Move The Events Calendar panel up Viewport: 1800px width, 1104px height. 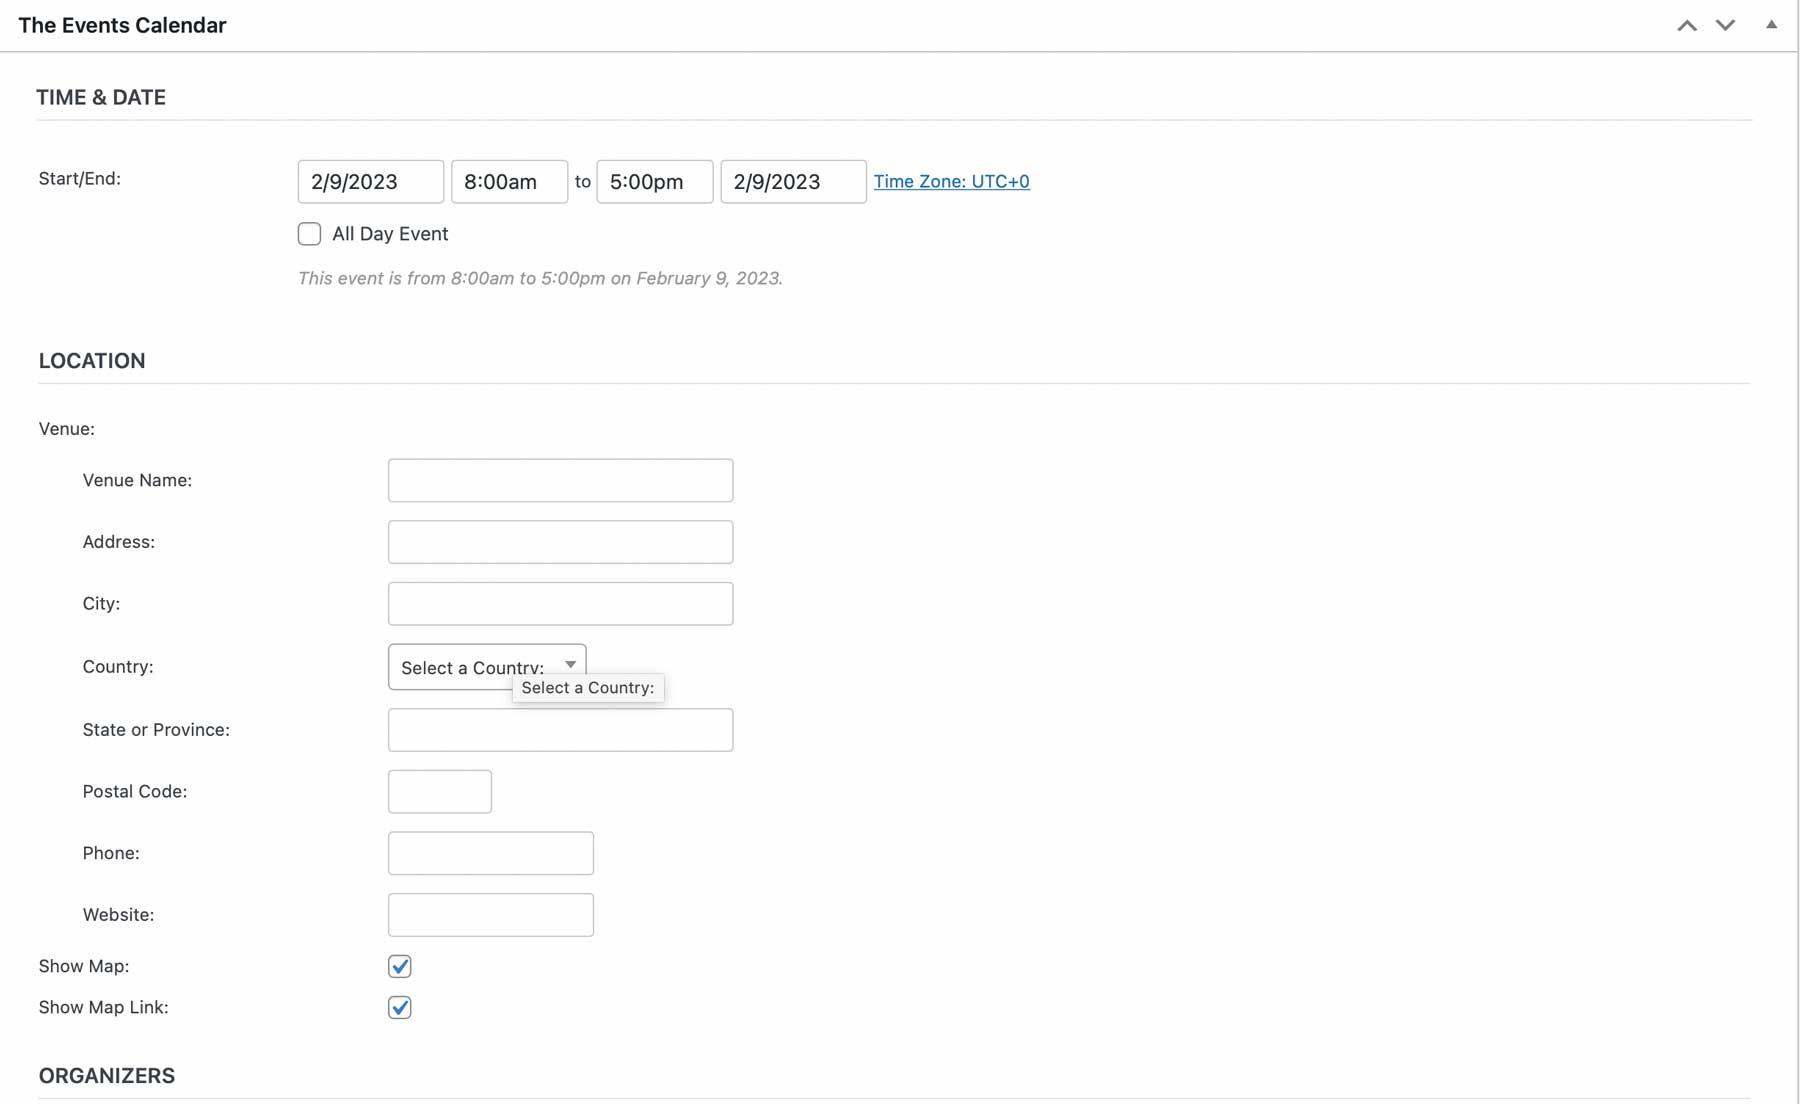(1686, 24)
